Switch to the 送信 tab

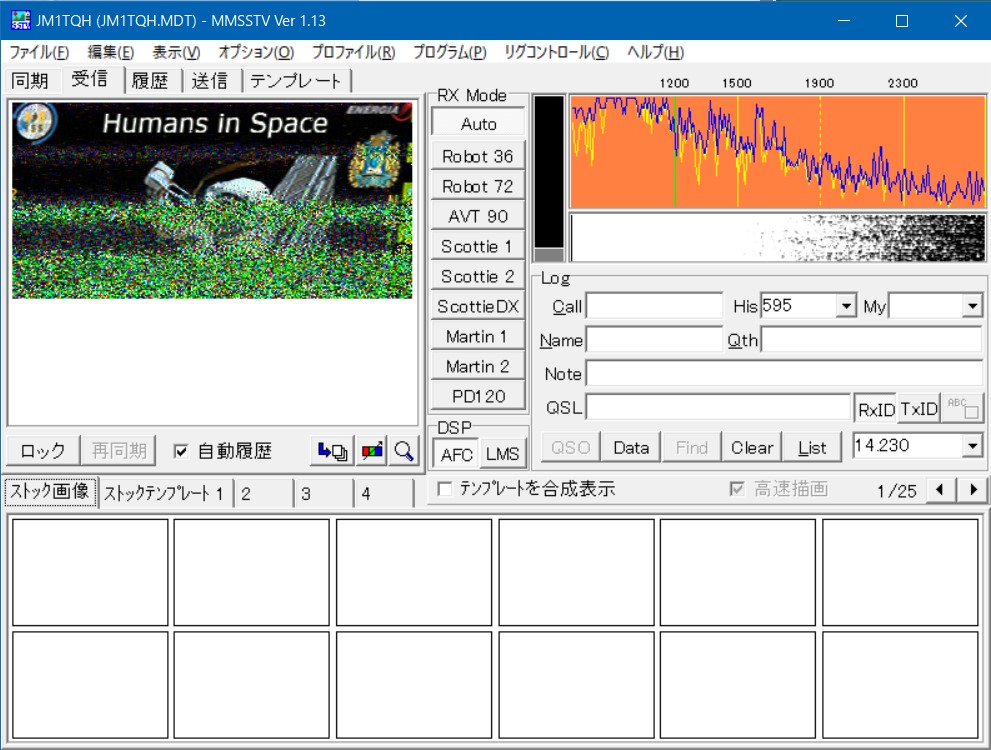(x=209, y=80)
